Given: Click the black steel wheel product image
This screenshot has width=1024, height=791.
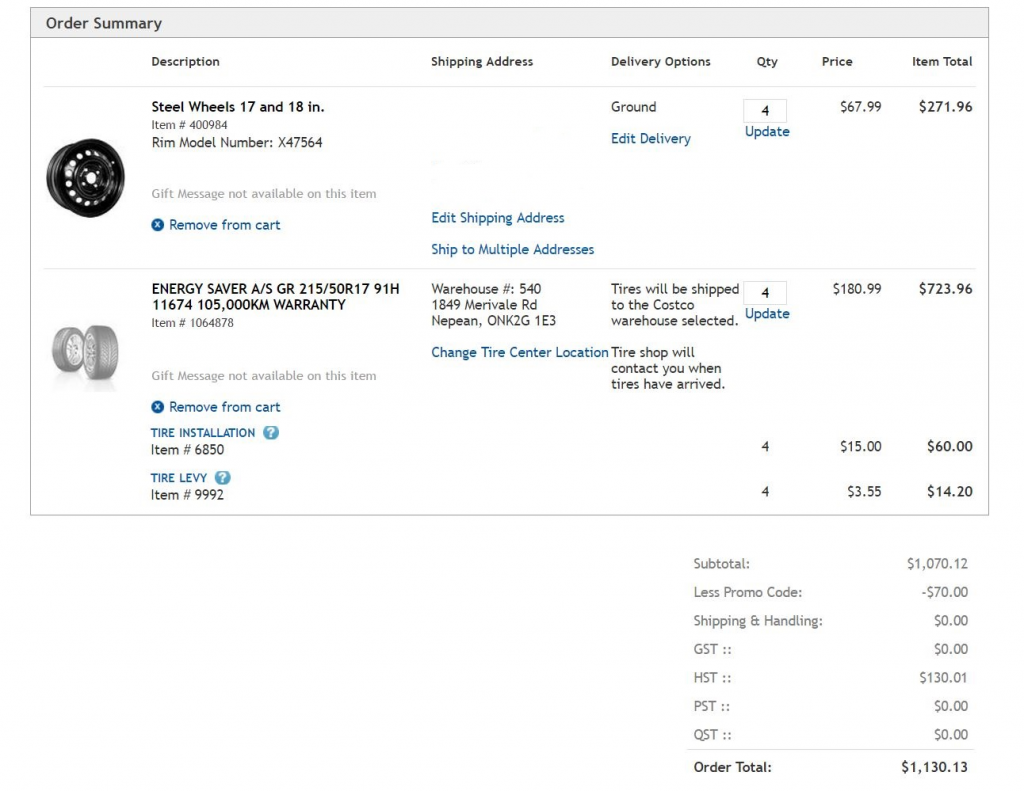Looking at the screenshot, I should (86, 178).
